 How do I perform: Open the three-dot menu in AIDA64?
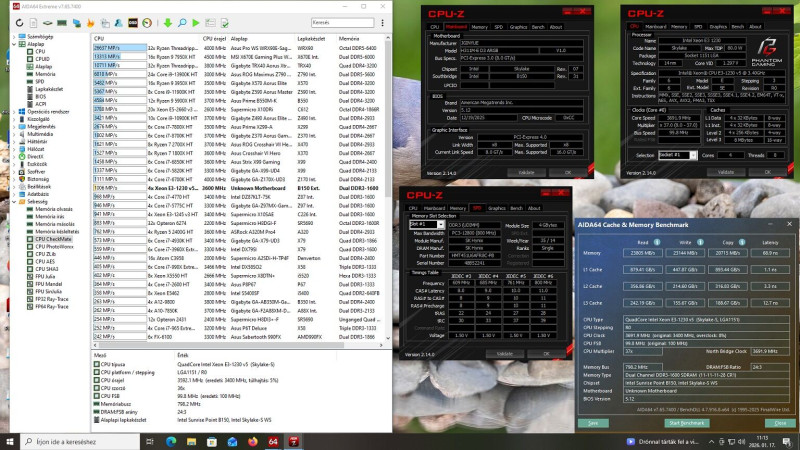coord(382,23)
